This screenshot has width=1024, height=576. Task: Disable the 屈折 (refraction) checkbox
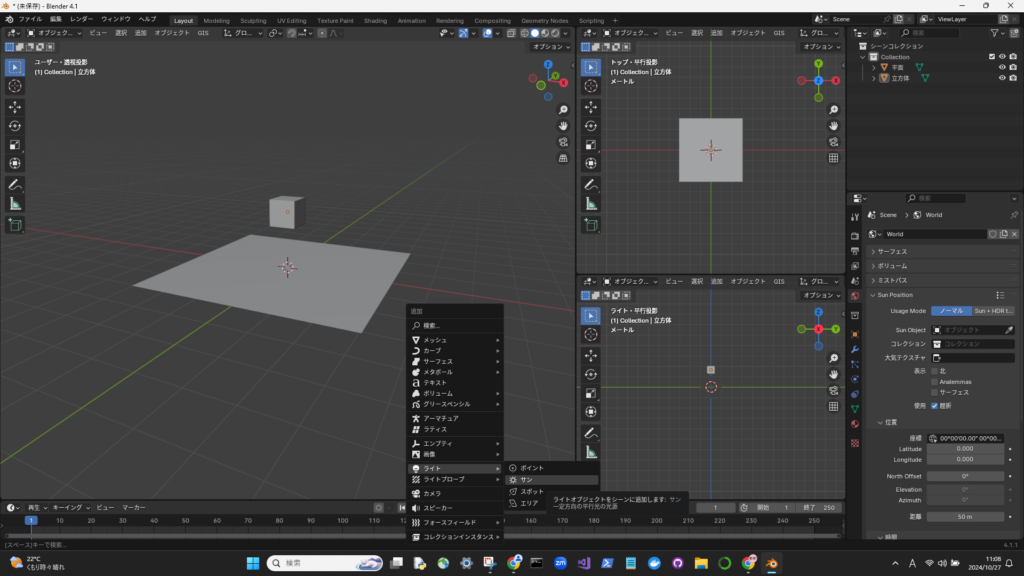935,406
